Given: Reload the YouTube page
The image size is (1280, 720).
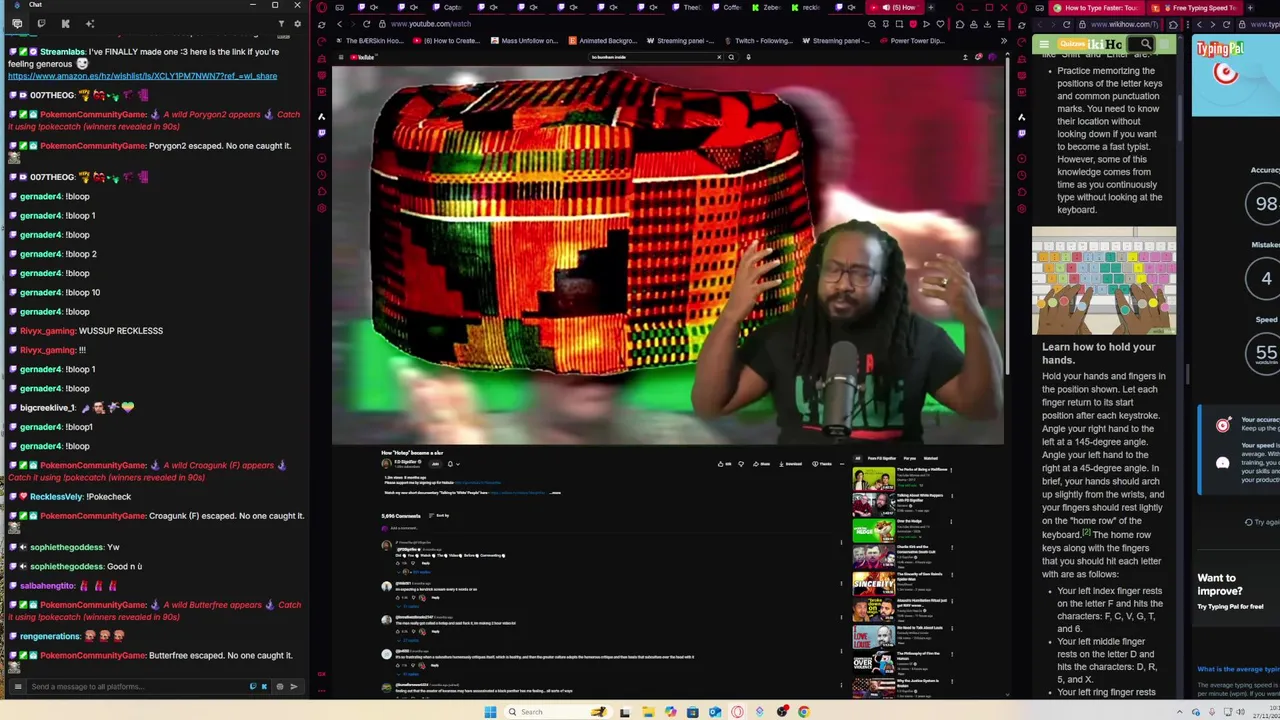Looking at the screenshot, I should pyautogui.click(x=366, y=24).
